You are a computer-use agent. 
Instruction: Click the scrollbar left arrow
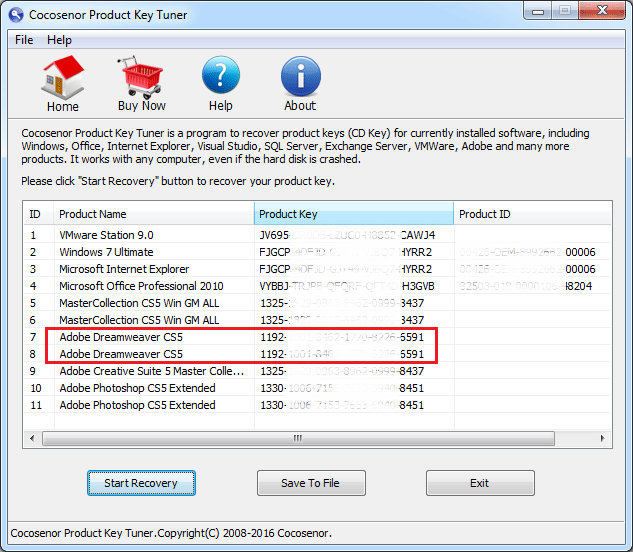pyautogui.click(x=32, y=438)
